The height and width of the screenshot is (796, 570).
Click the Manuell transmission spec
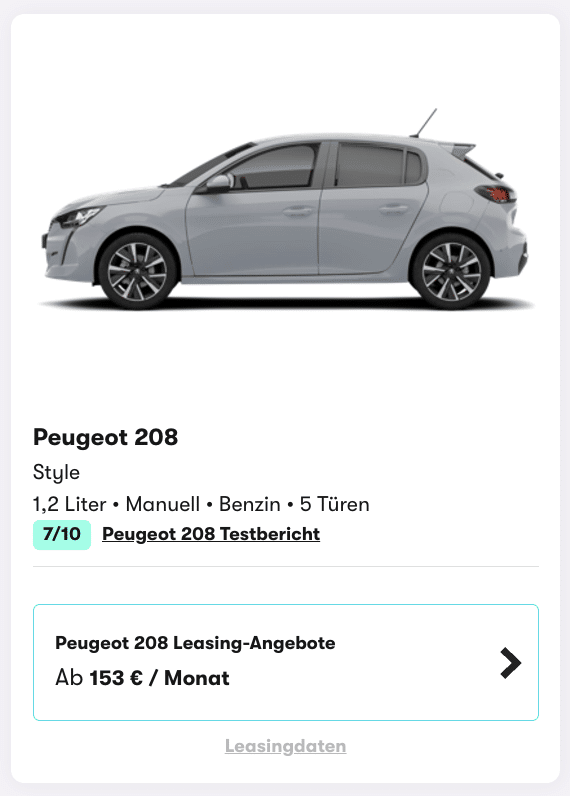tap(162, 505)
